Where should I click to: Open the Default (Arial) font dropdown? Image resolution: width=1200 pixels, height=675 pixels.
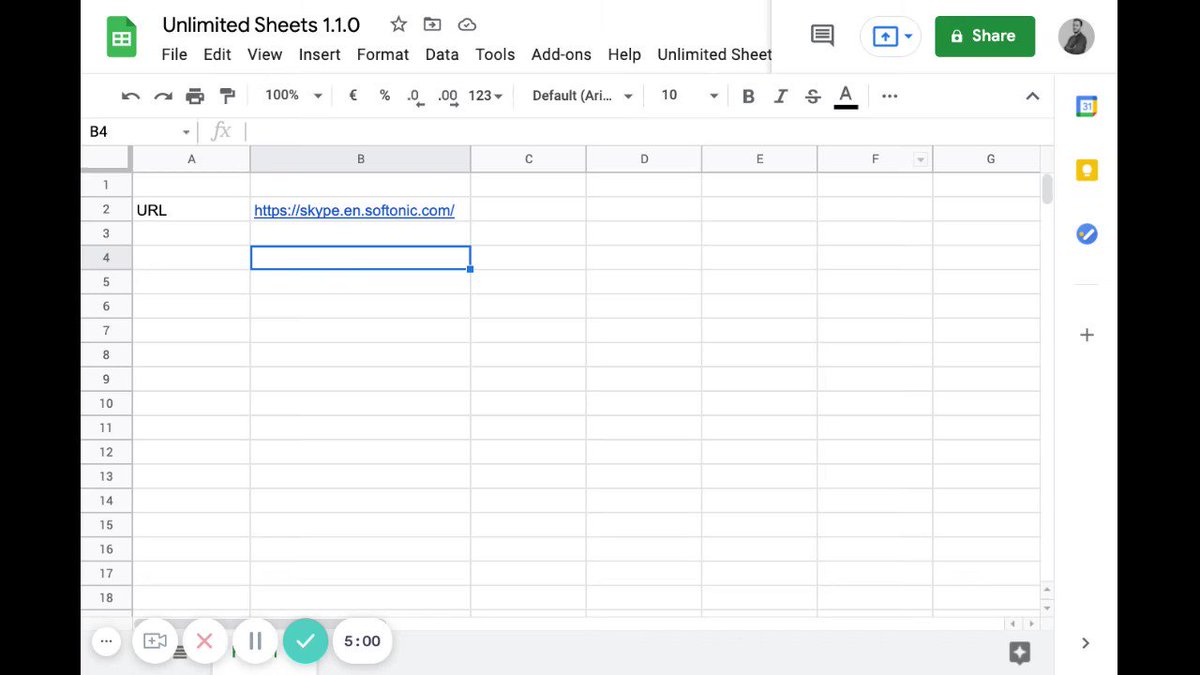pos(583,95)
